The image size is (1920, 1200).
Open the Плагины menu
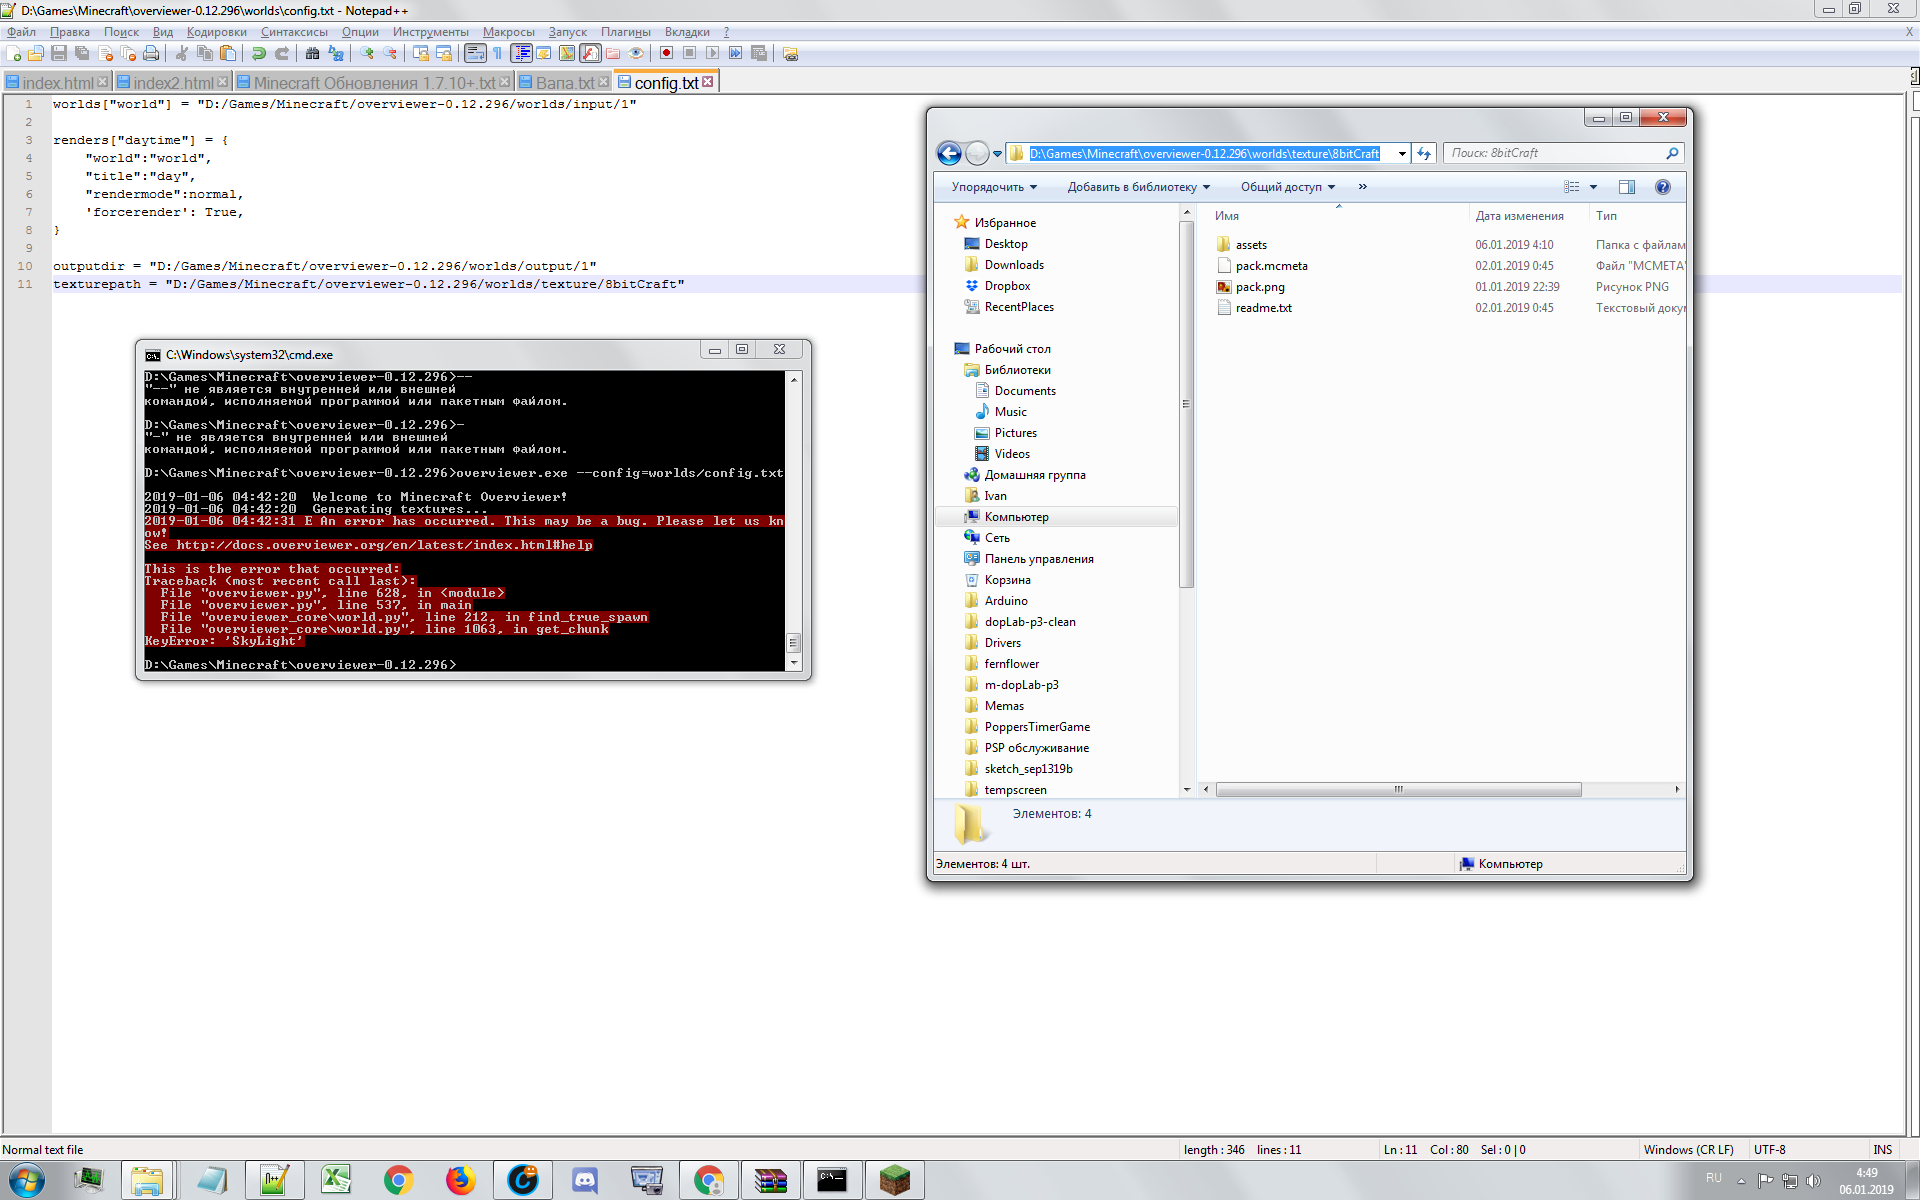(x=625, y=32)
